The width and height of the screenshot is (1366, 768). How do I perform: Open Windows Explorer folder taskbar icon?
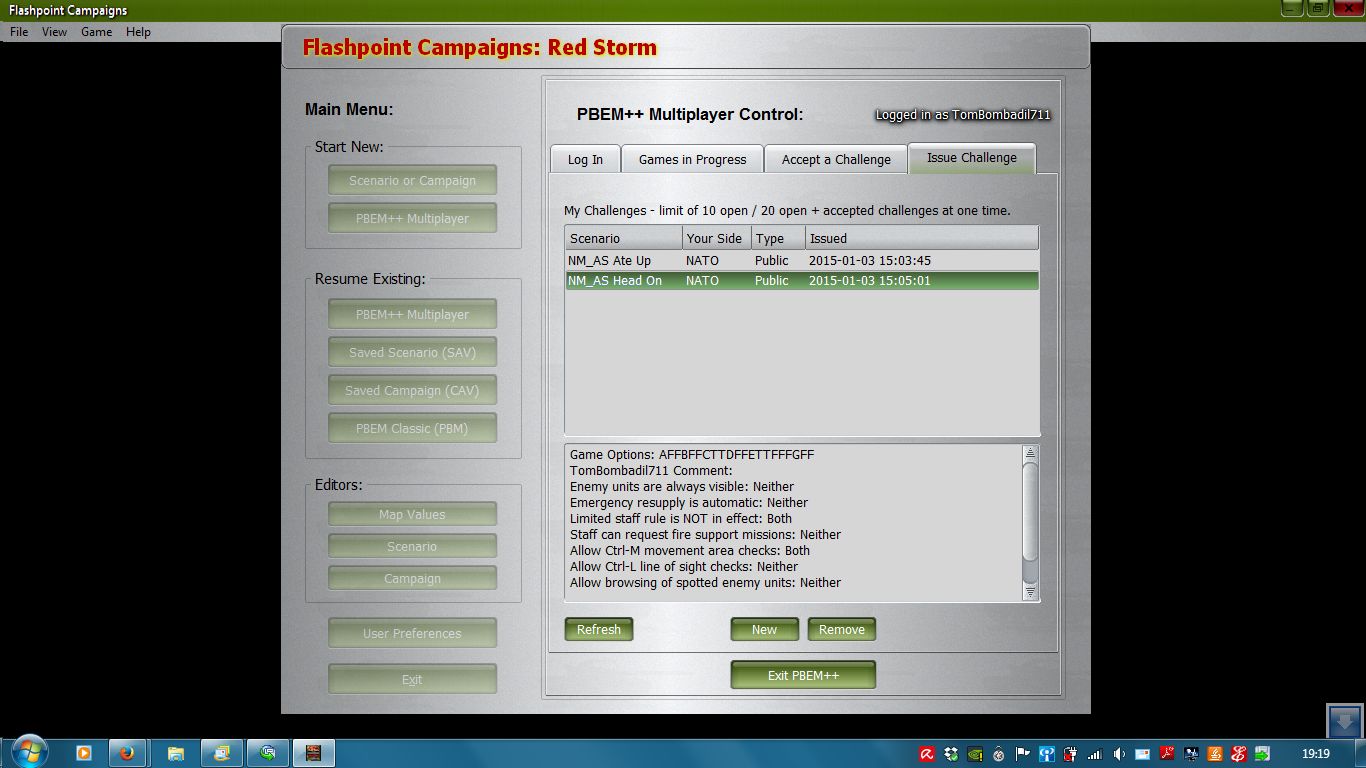pos(175,753)
